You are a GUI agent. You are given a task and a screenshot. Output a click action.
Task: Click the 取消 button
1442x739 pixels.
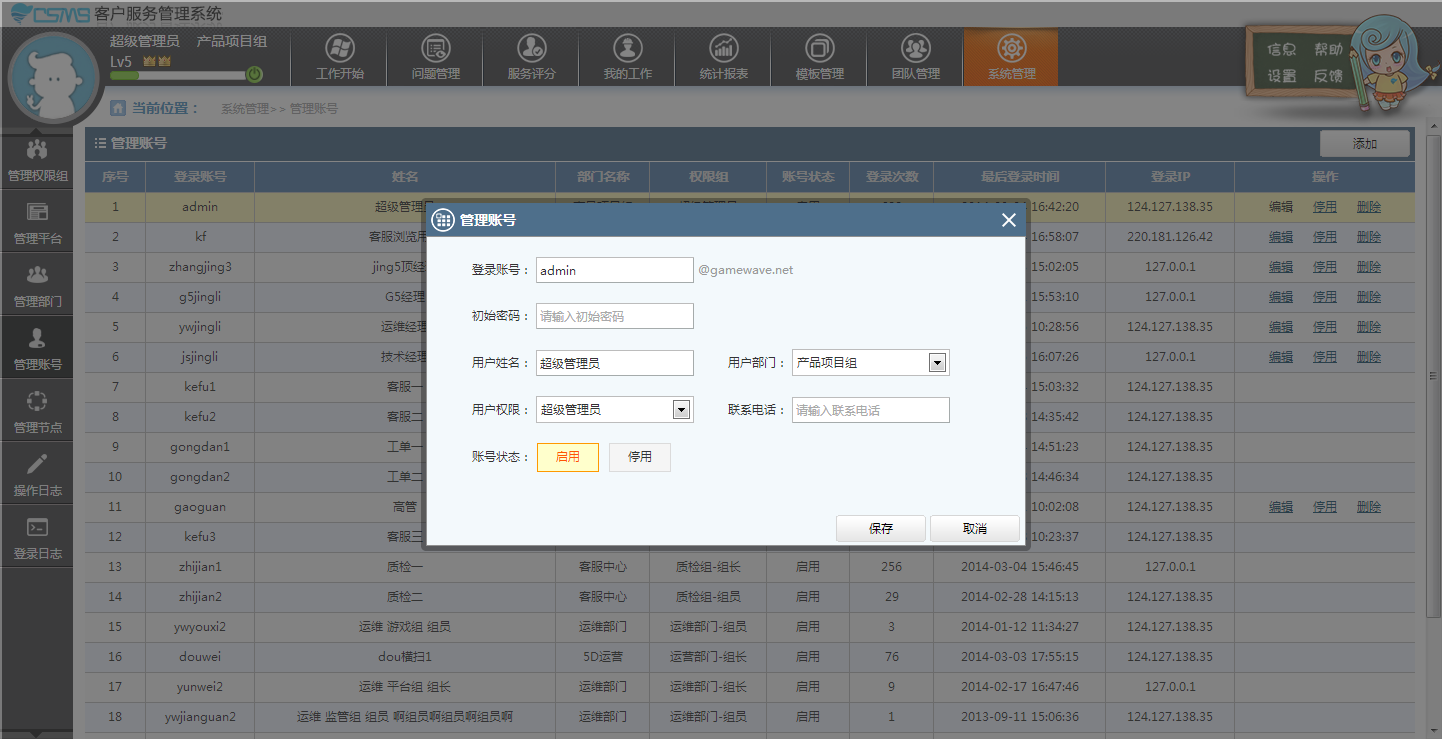[975, 529]
